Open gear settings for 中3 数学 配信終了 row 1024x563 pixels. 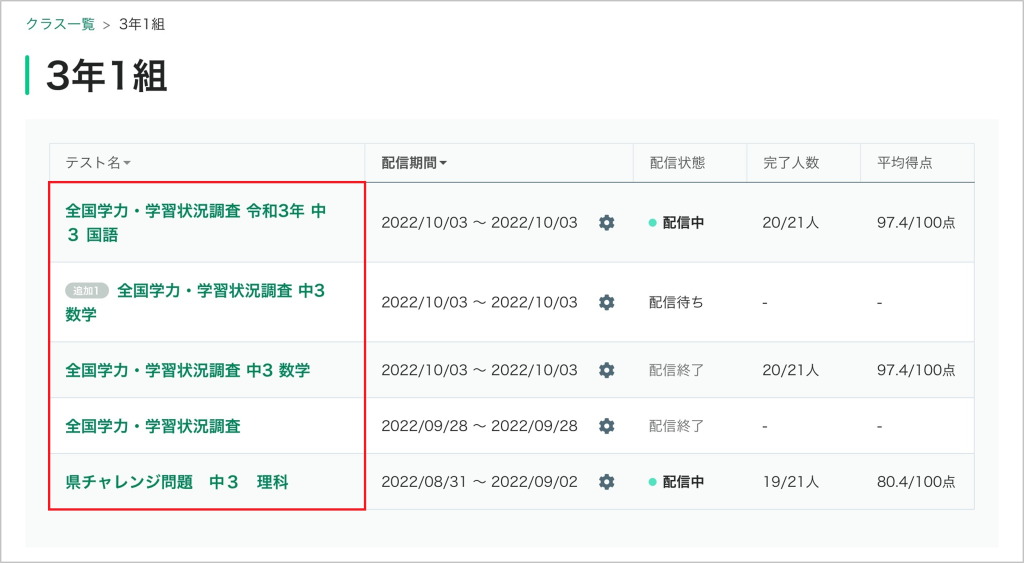click(x=607, y=370)
